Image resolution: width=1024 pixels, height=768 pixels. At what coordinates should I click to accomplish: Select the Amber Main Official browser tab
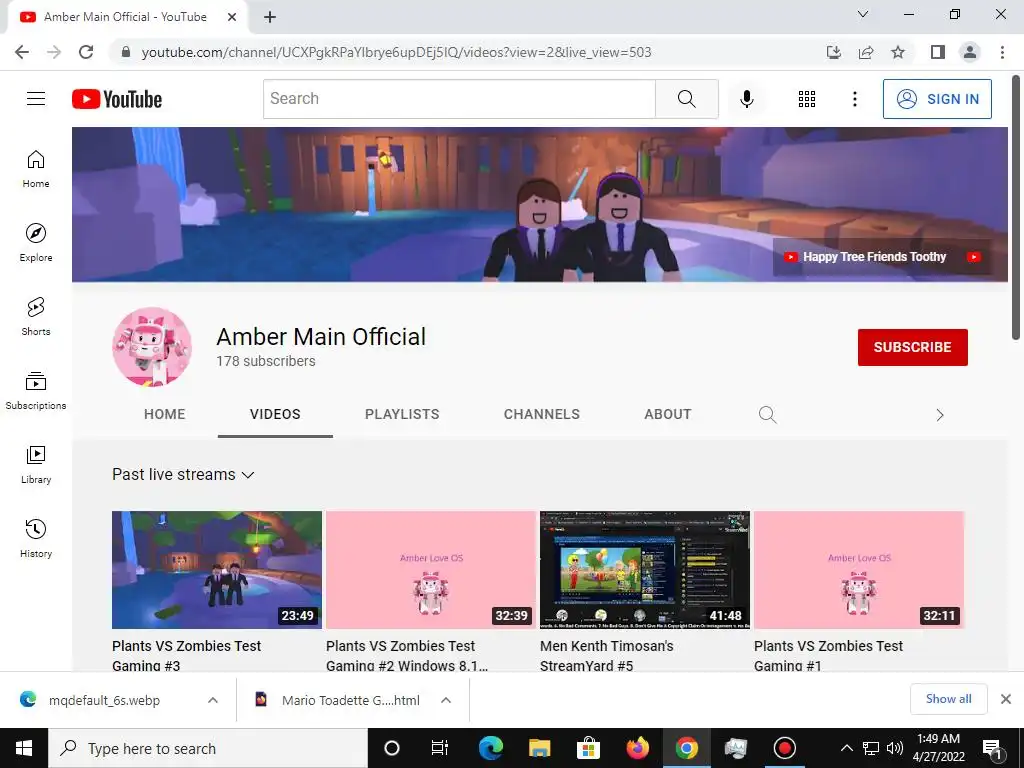tap(125, 17)
